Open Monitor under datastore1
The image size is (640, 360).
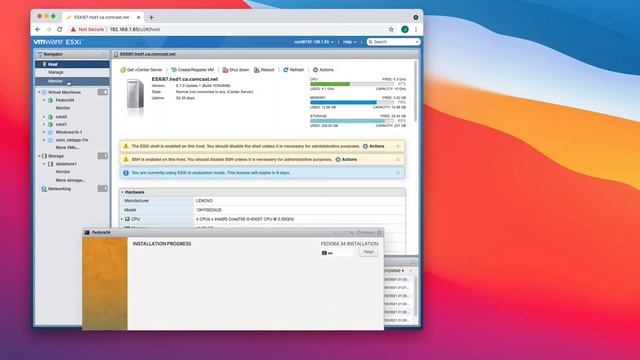pyautogui.click(x=63, y=172)
